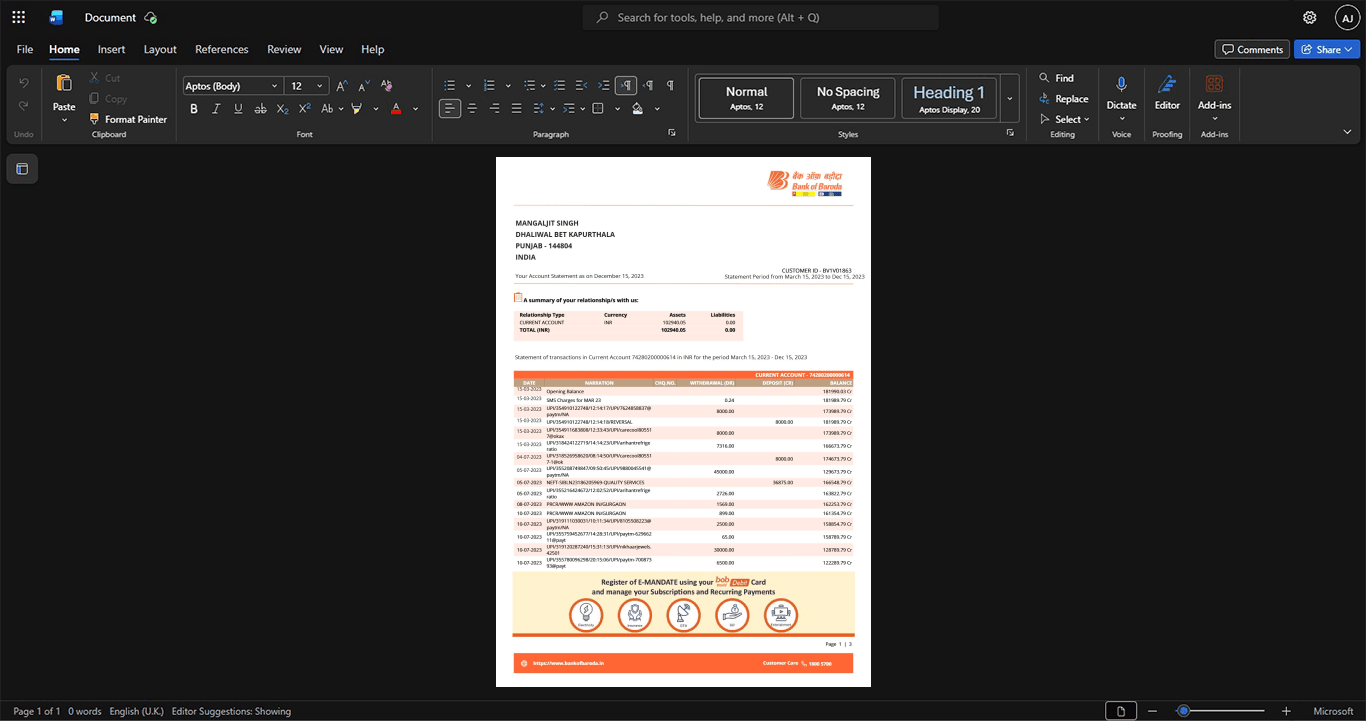Click the search box for tools and help
The image size is (1366, 721).
(761, 17)
